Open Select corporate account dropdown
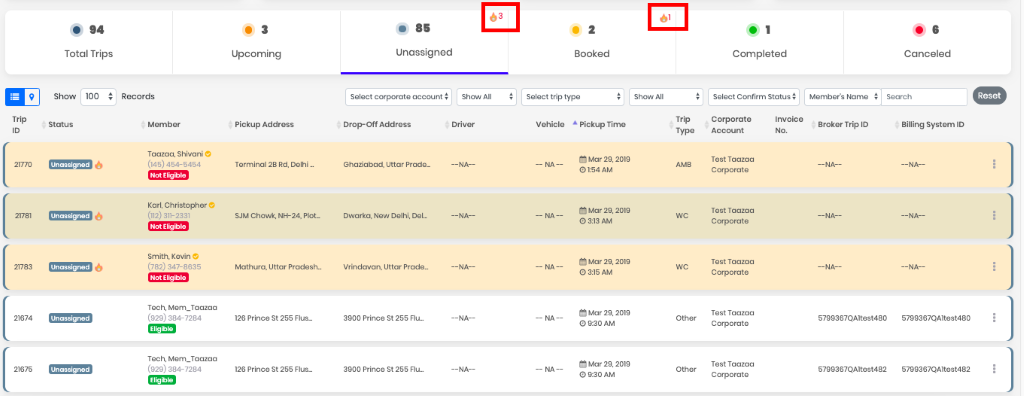This screenshot has width=1024, height=396. click(x=399, y=97)
